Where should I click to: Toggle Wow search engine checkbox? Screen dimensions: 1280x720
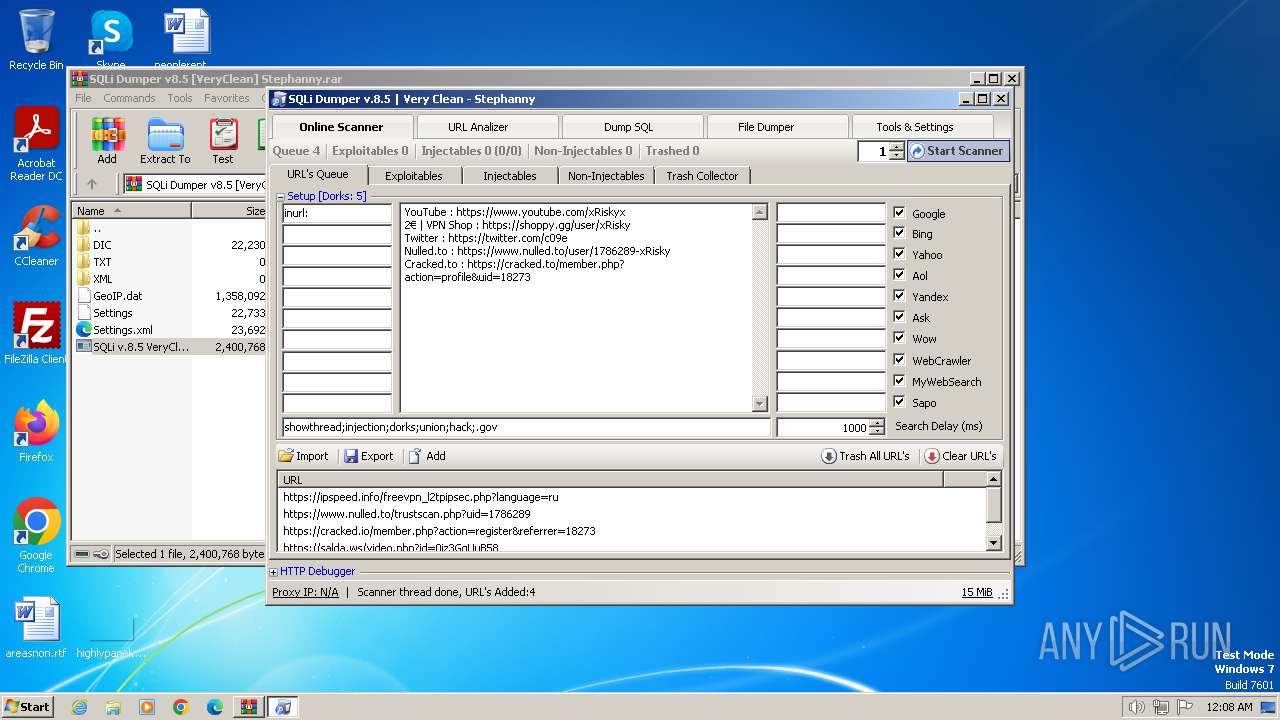click(x=899, y=338)
